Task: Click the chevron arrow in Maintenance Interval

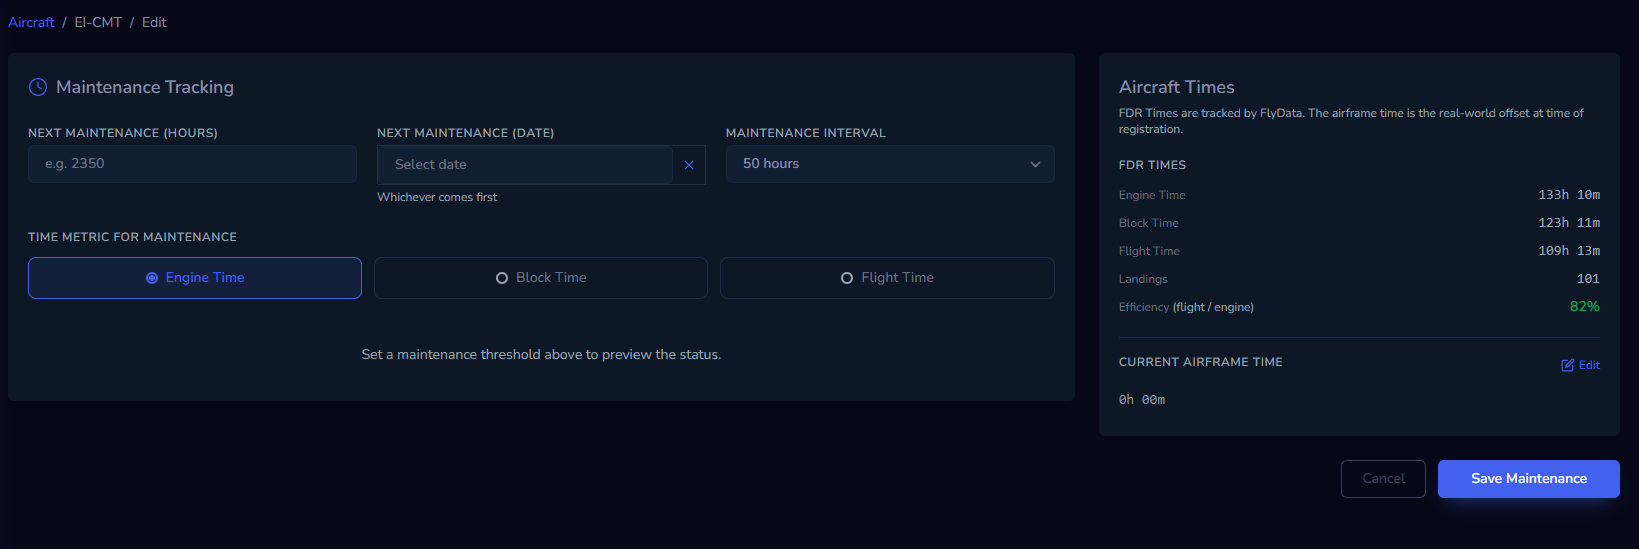Action: pyautogui.click(x=1035, y=164)
